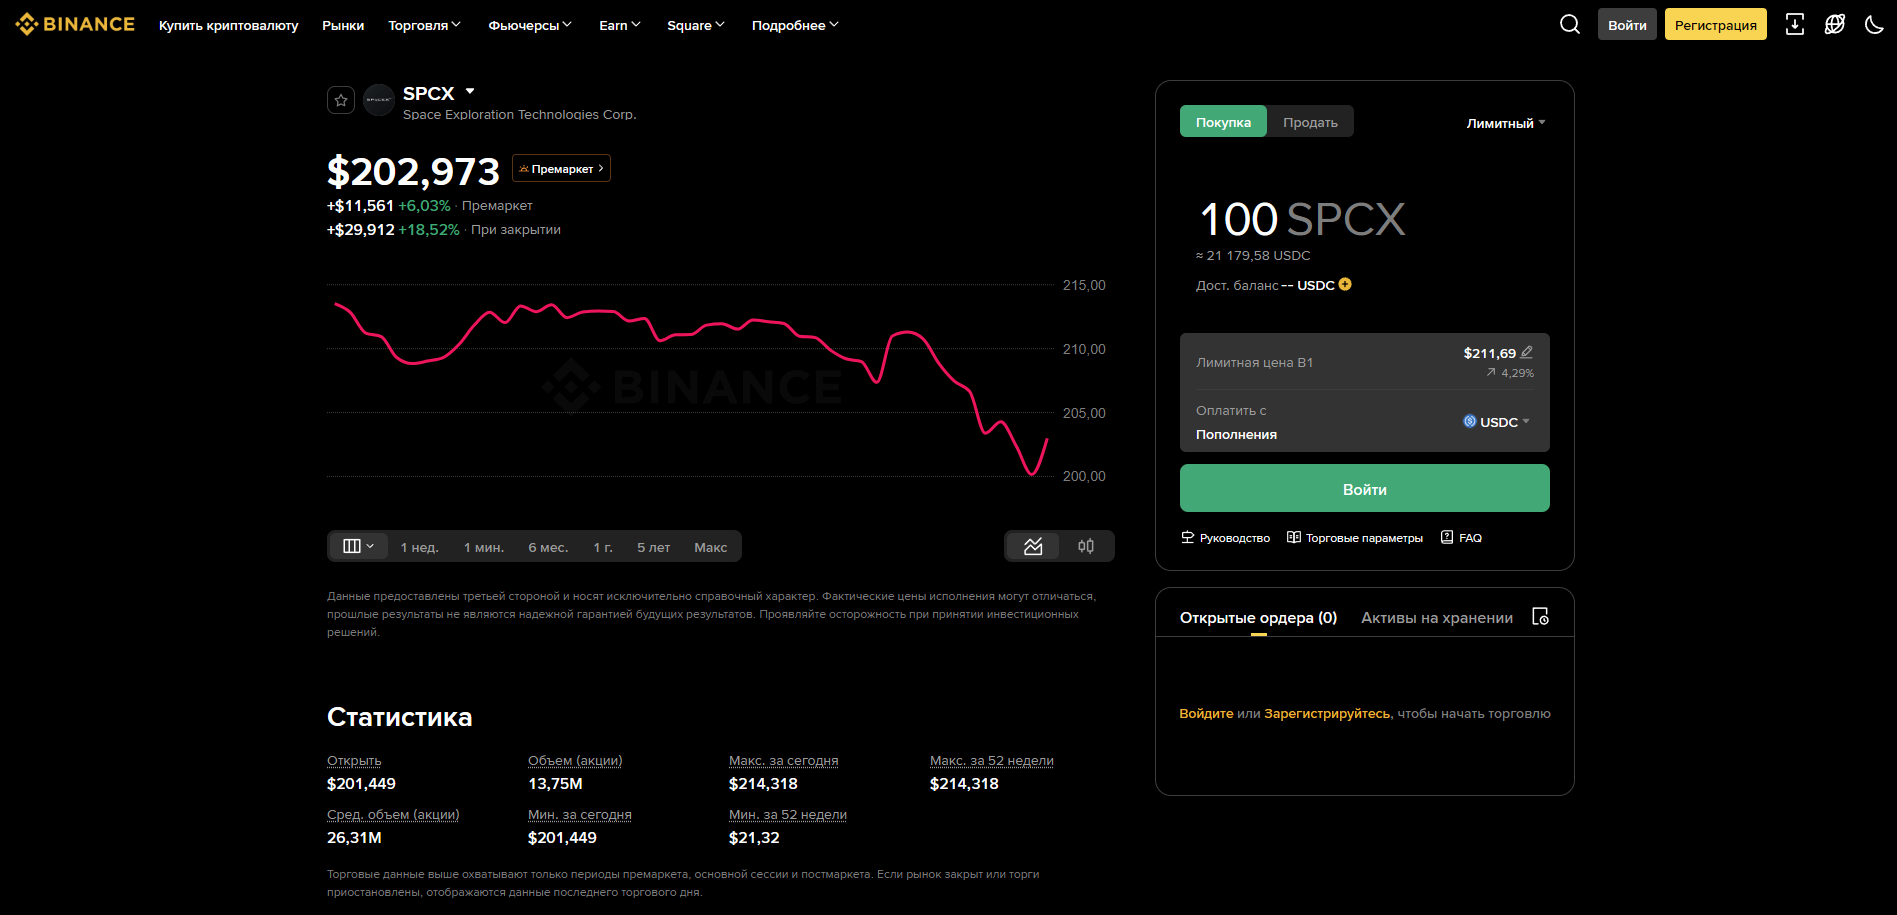Open the chart interval columns dropdown
Viewport: 1897px width, 915px height.
[x=358, y=546]
